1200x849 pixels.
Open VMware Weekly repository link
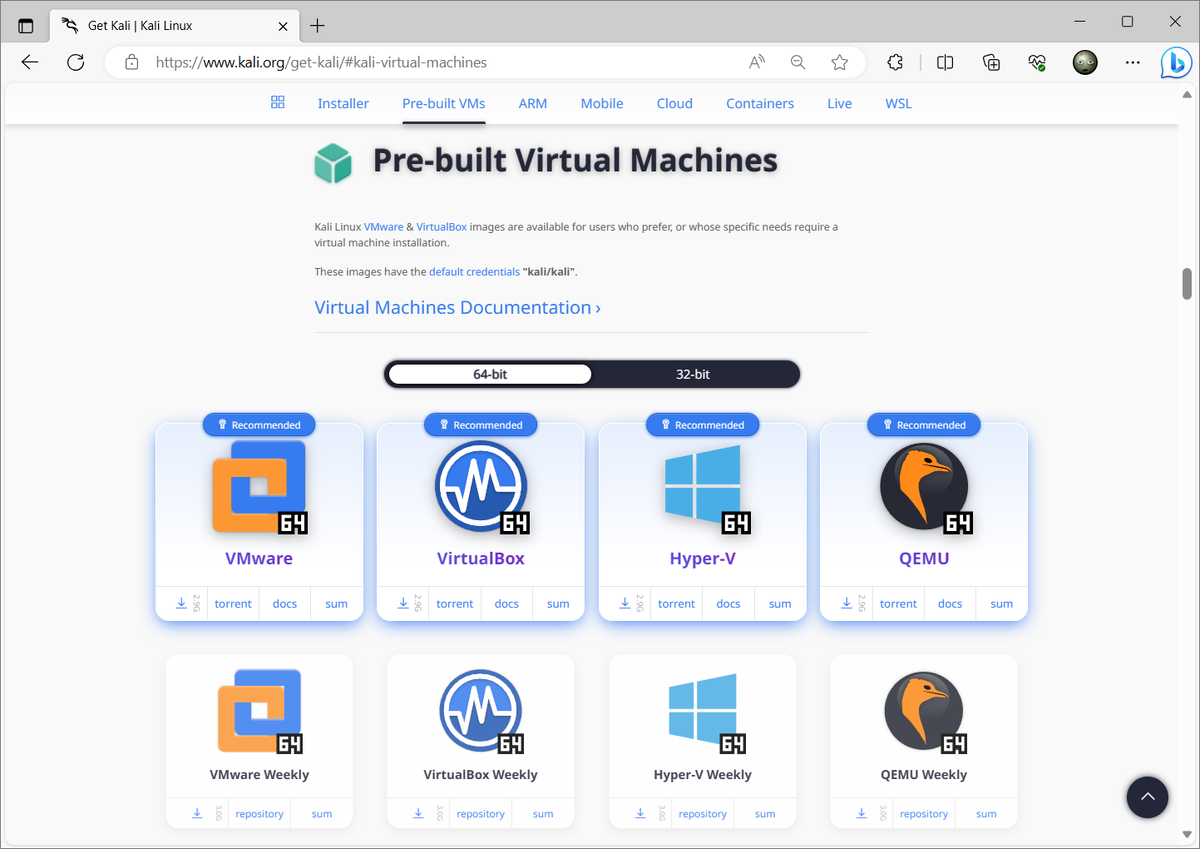pyautogui.click(x=260, y=813)
